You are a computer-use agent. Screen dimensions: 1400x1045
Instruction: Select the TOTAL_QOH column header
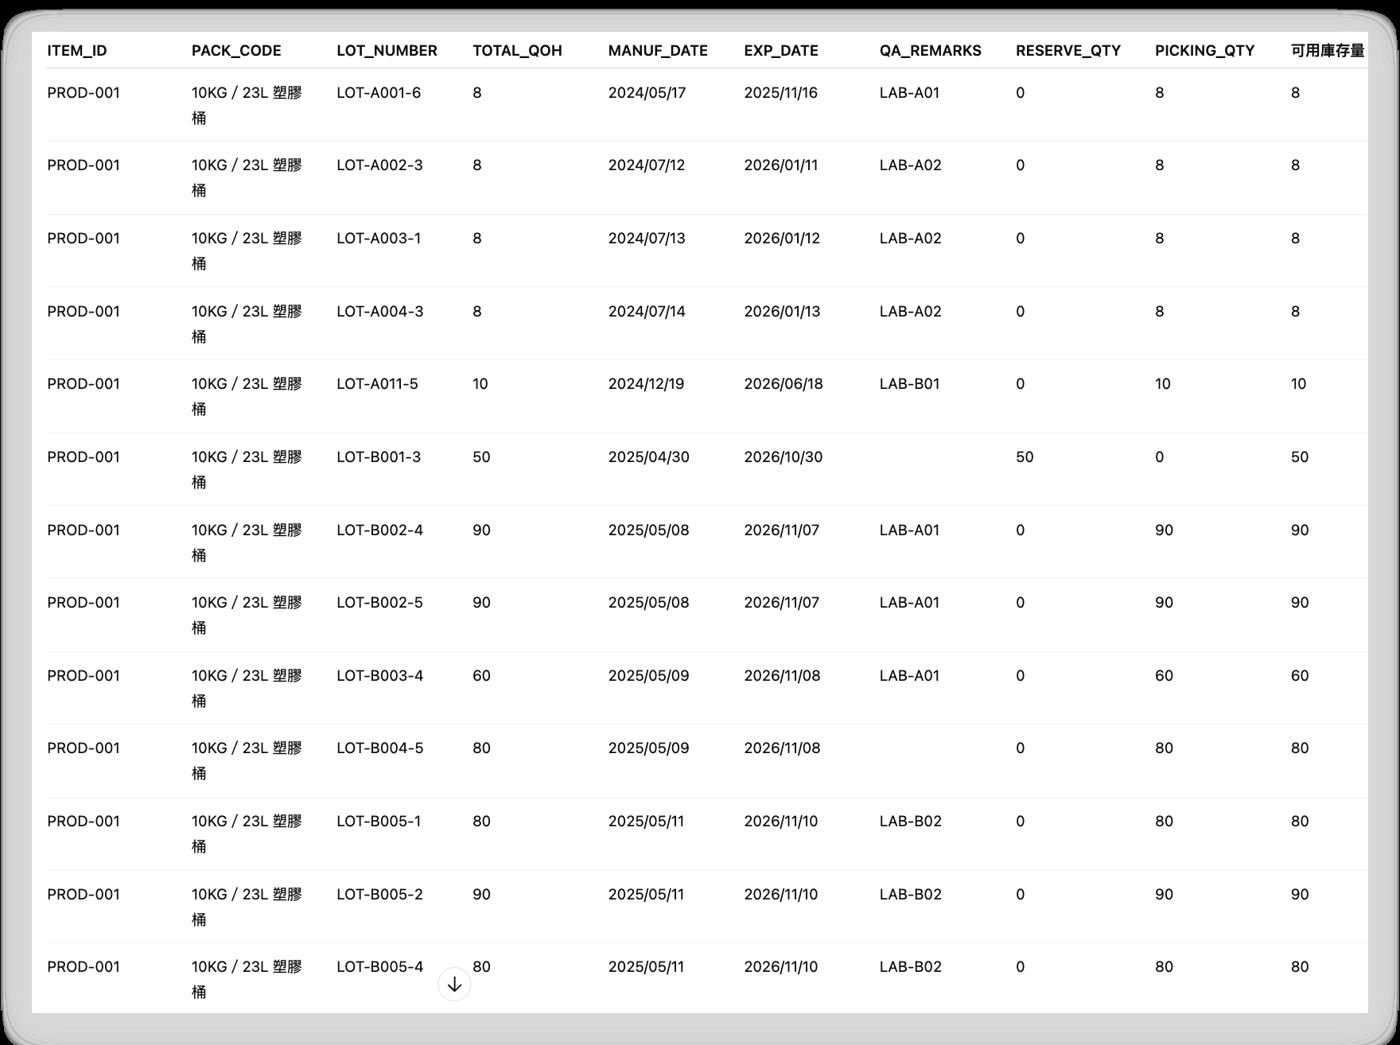click(517, 51)
